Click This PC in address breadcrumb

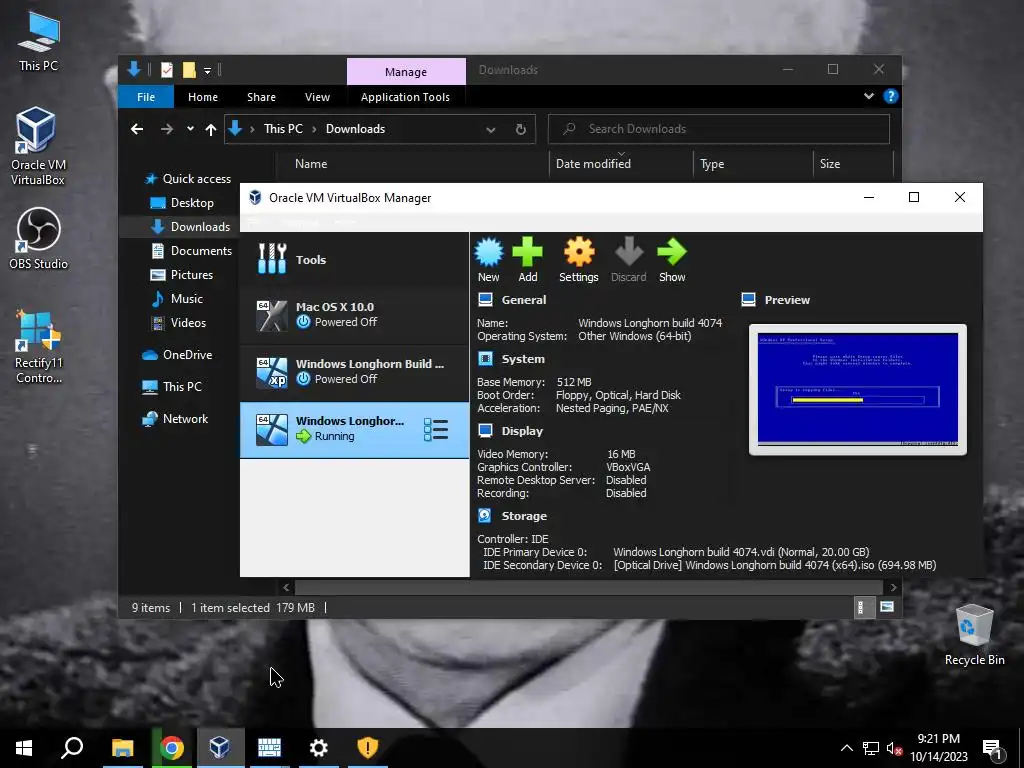click(x=283, y=129)
